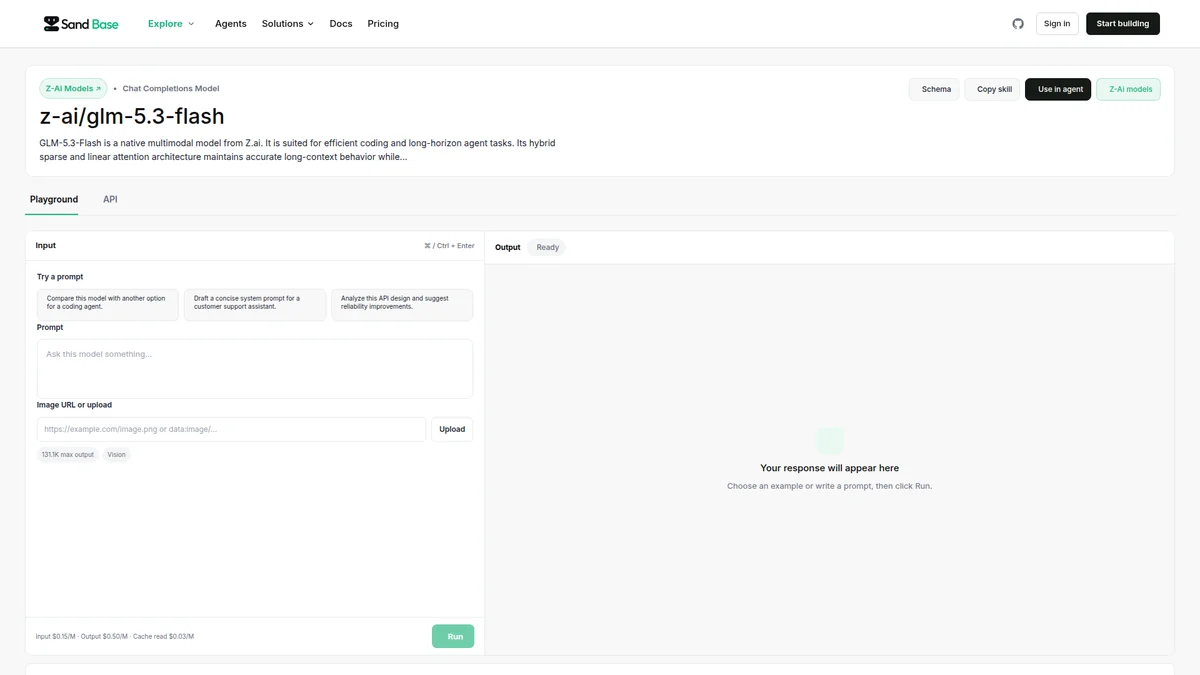1200x675 pixels.
Task: Select the API design analysis prompt example
Action: [x=402, y=305]
